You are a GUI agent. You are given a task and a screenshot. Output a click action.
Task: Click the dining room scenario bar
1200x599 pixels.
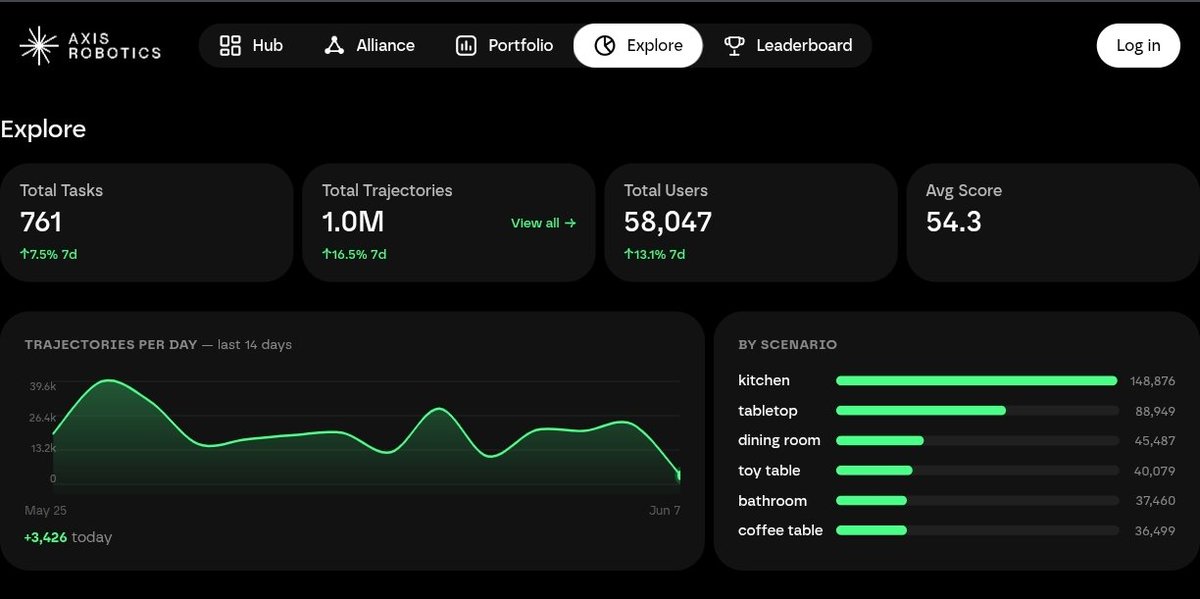pos(977,441)
